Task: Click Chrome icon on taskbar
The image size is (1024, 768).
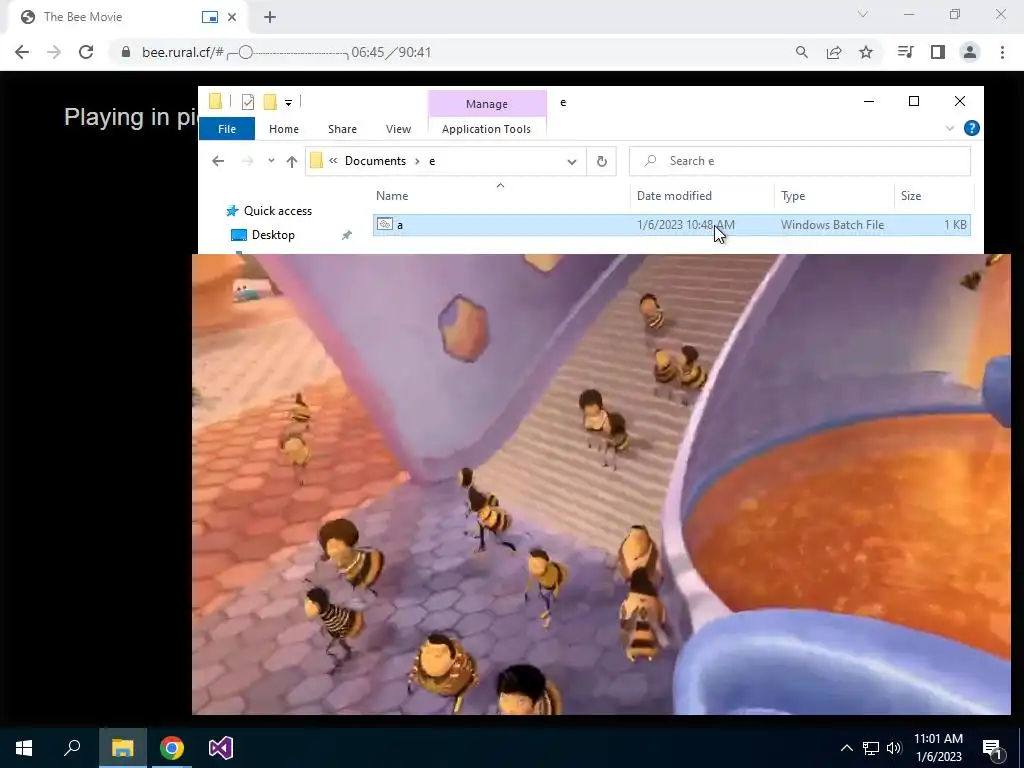Action: [172, 748]
